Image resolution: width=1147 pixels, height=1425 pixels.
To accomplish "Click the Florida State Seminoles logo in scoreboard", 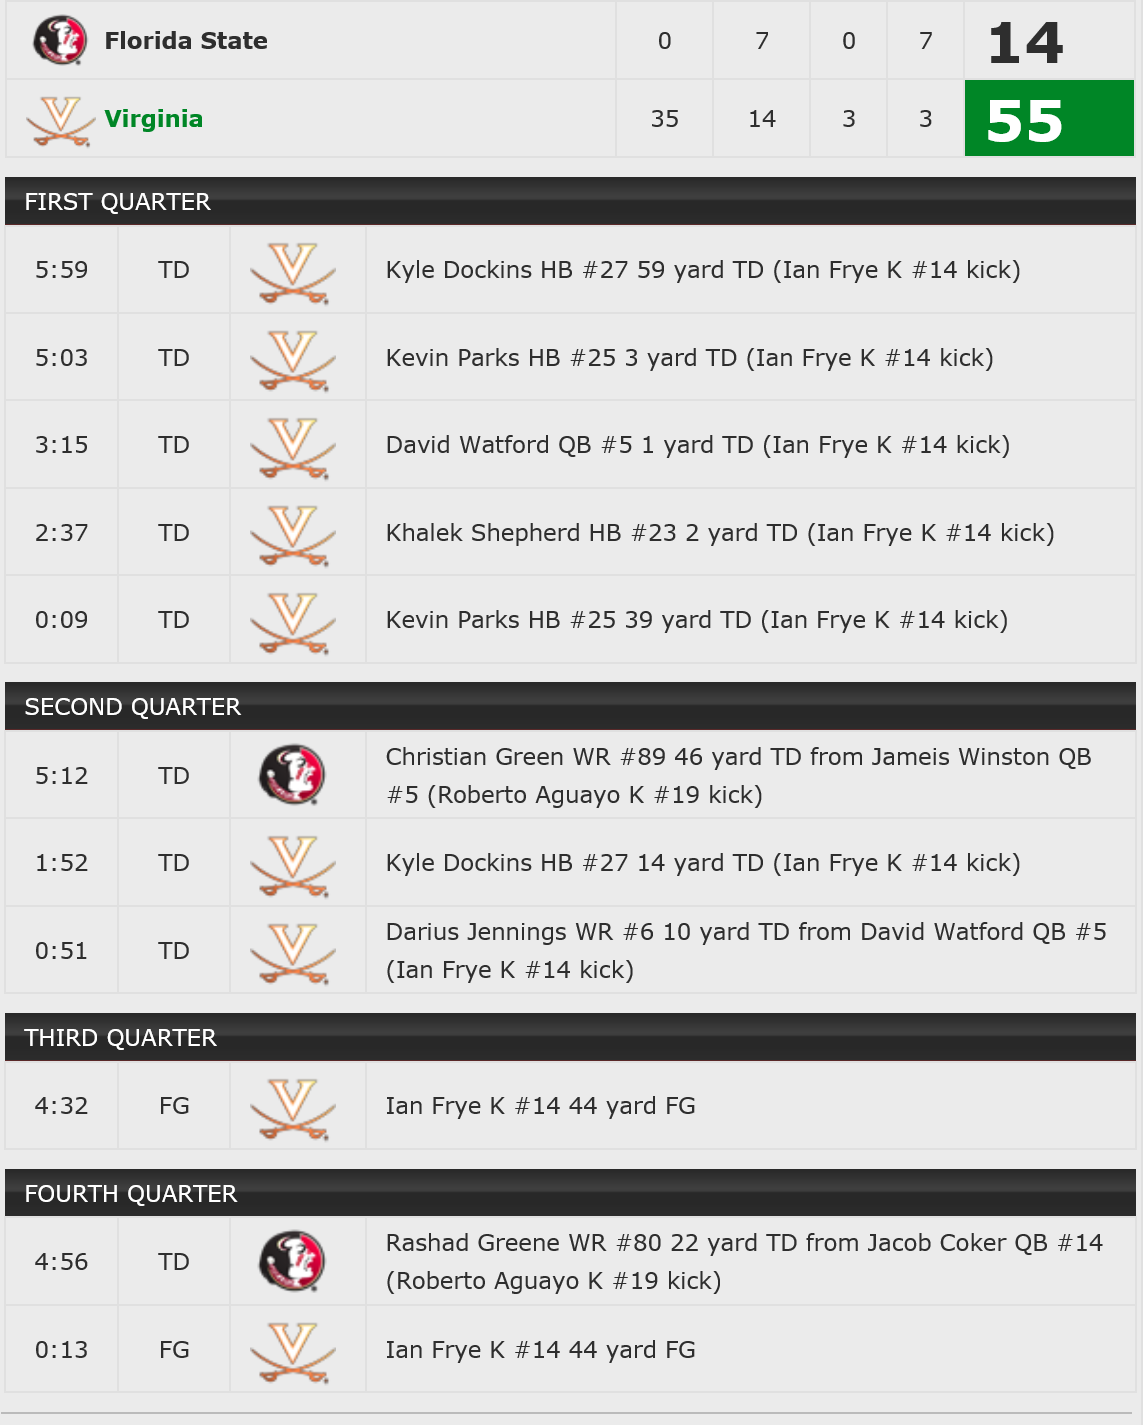I will click(60, 41).
